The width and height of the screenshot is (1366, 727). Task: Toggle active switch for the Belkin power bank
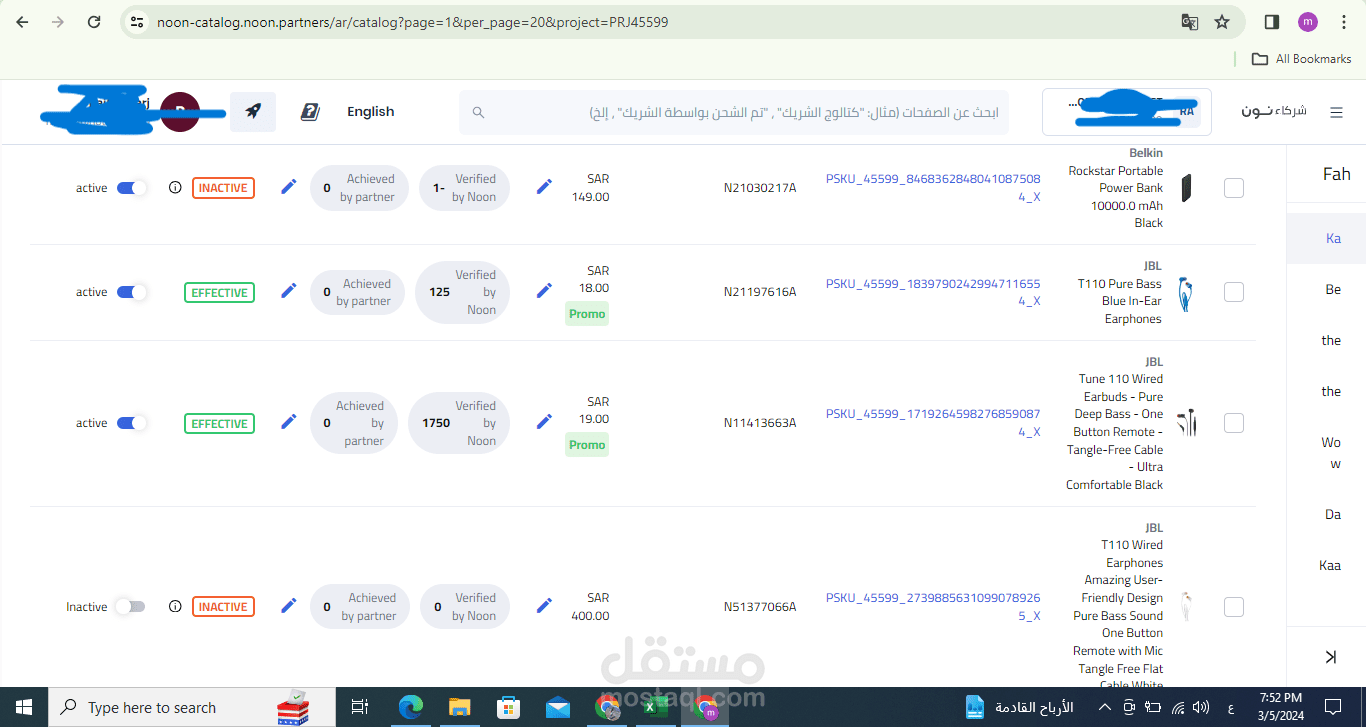click(x=132, y=187)
